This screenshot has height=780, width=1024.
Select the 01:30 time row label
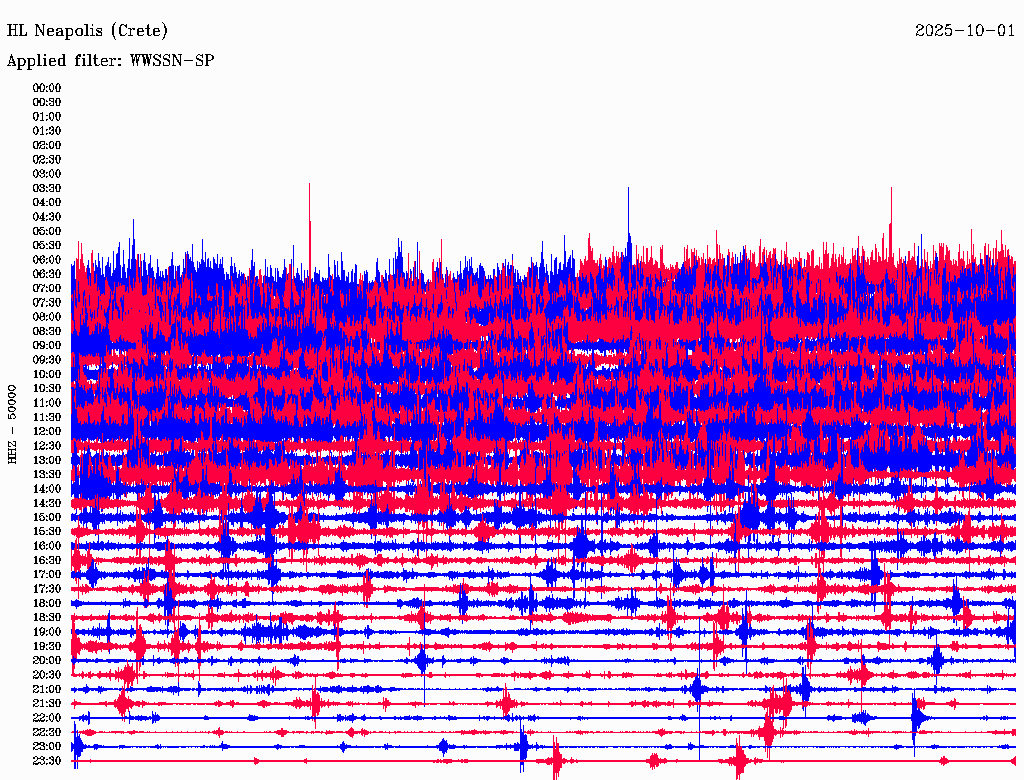point(47,131)
